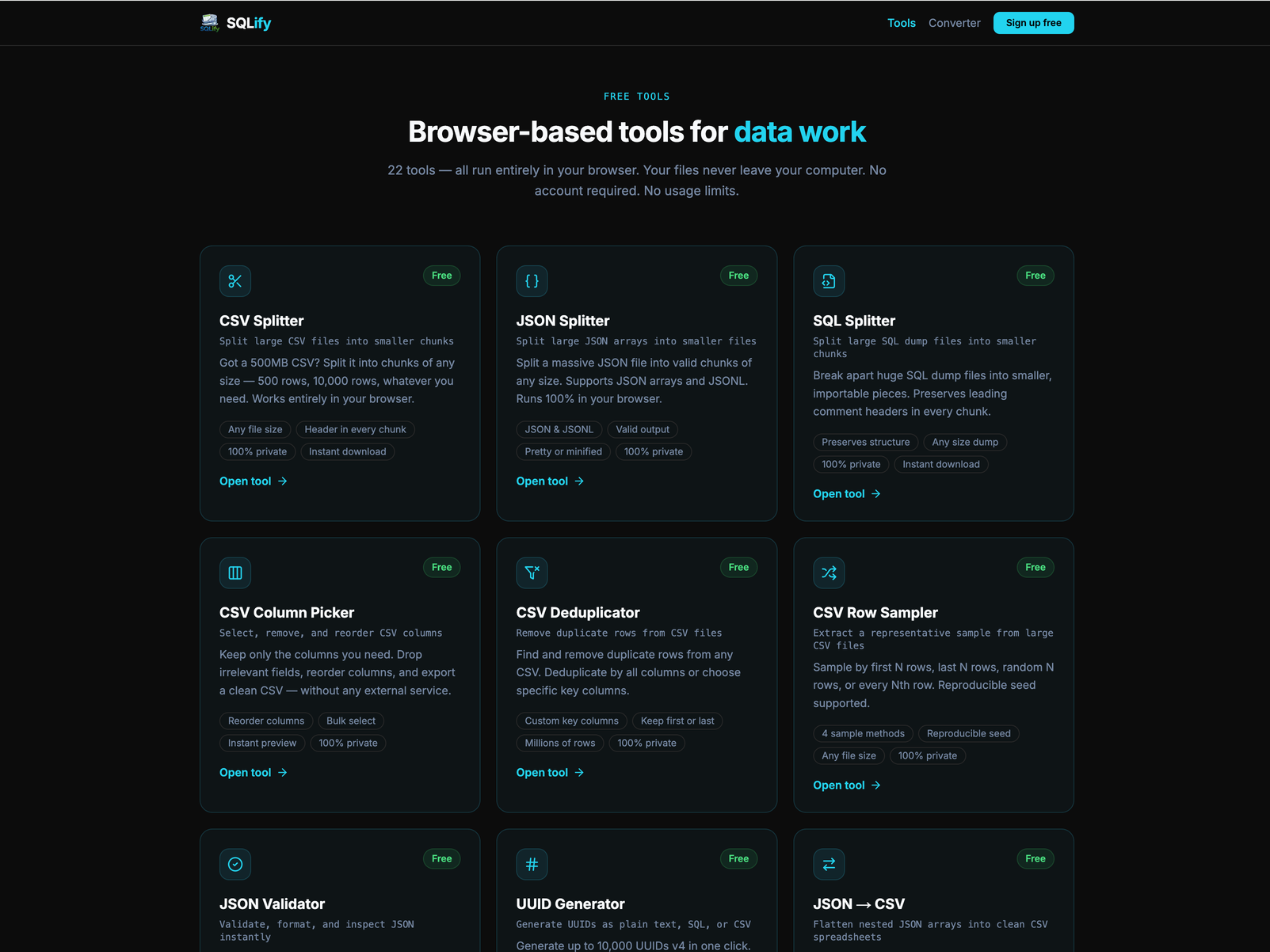Click the curly-braces icon for JSON Splitter
Image resolution: width=1270 pixels, height=952 pixels.
(532, 281)
